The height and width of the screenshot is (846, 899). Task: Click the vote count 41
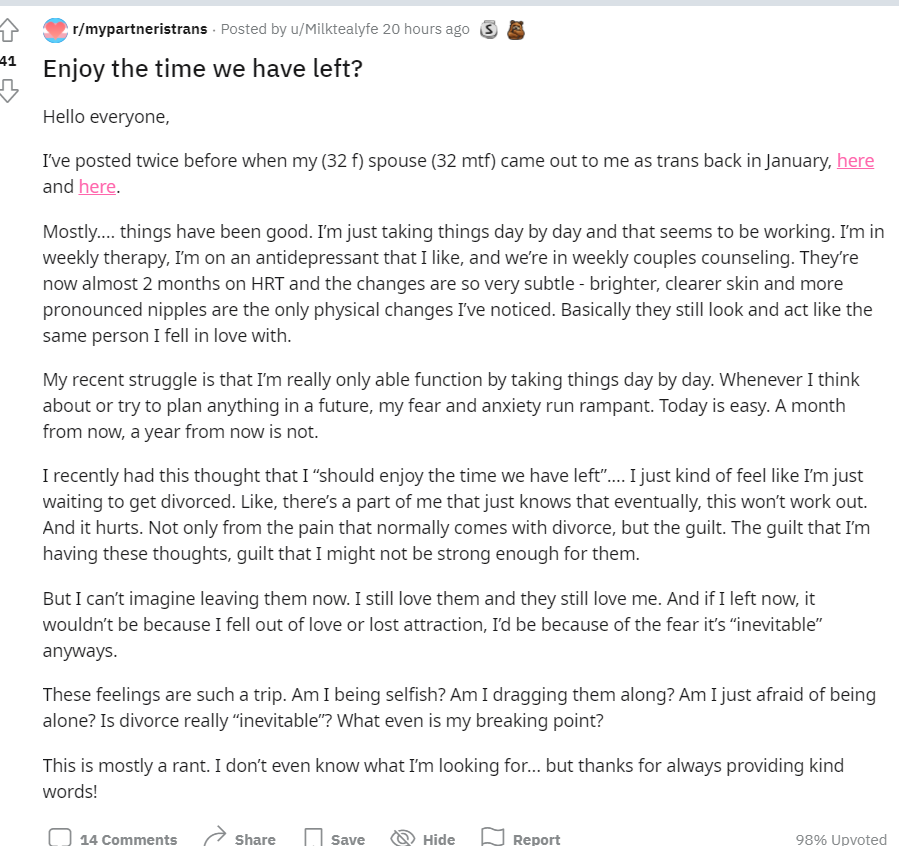8,61
